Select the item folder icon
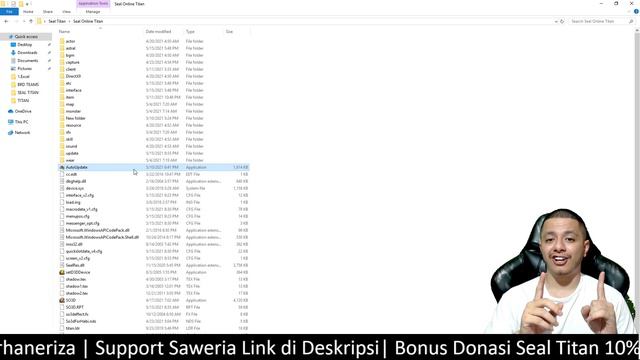Image resolution: width=640 pixels, height=360 pixels. (62, 97)
